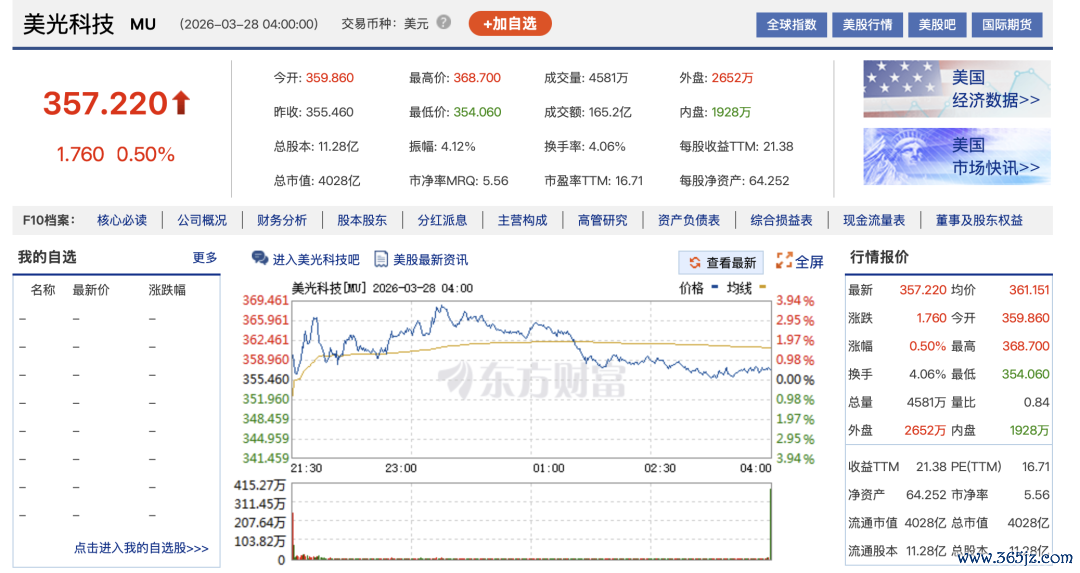The width and height of the screenshot is (1080, 573).
Task: Open 分红派息 section
Action: tap(442, 220)
